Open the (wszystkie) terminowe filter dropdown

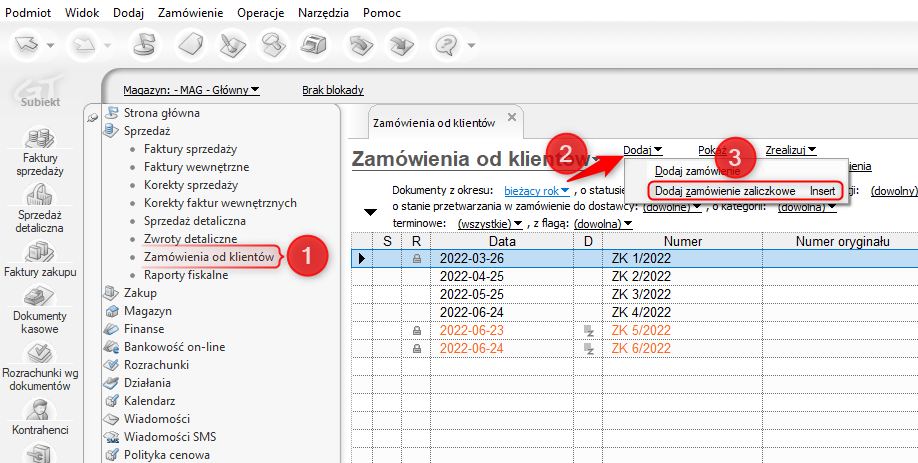pyautogui.click(x=490, y=223)
